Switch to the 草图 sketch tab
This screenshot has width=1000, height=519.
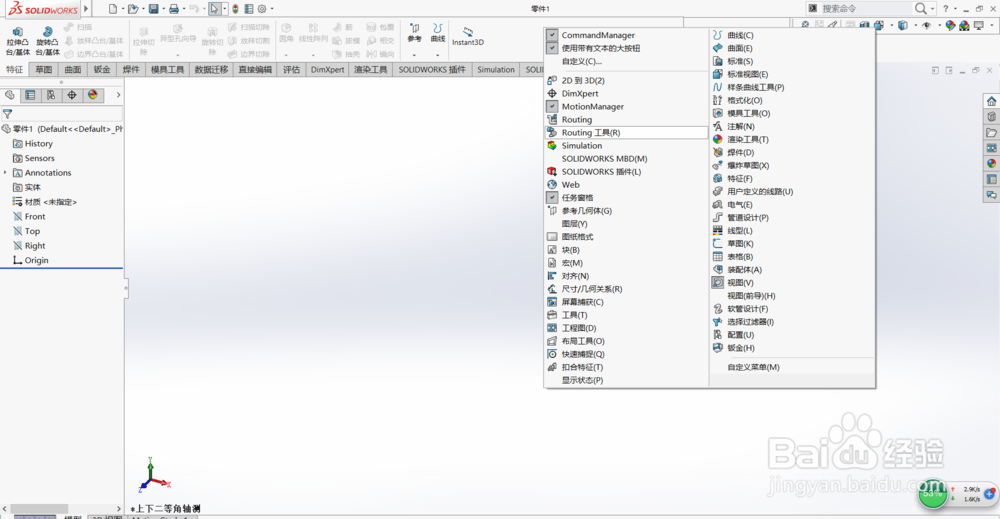(x=43, y=69)
